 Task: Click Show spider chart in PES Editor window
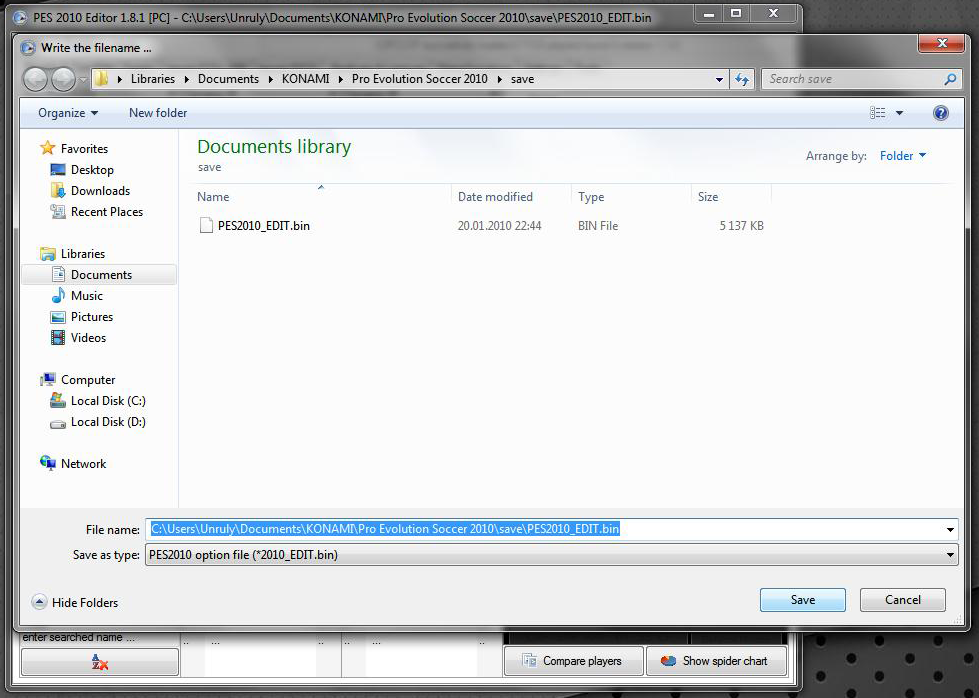716,661
